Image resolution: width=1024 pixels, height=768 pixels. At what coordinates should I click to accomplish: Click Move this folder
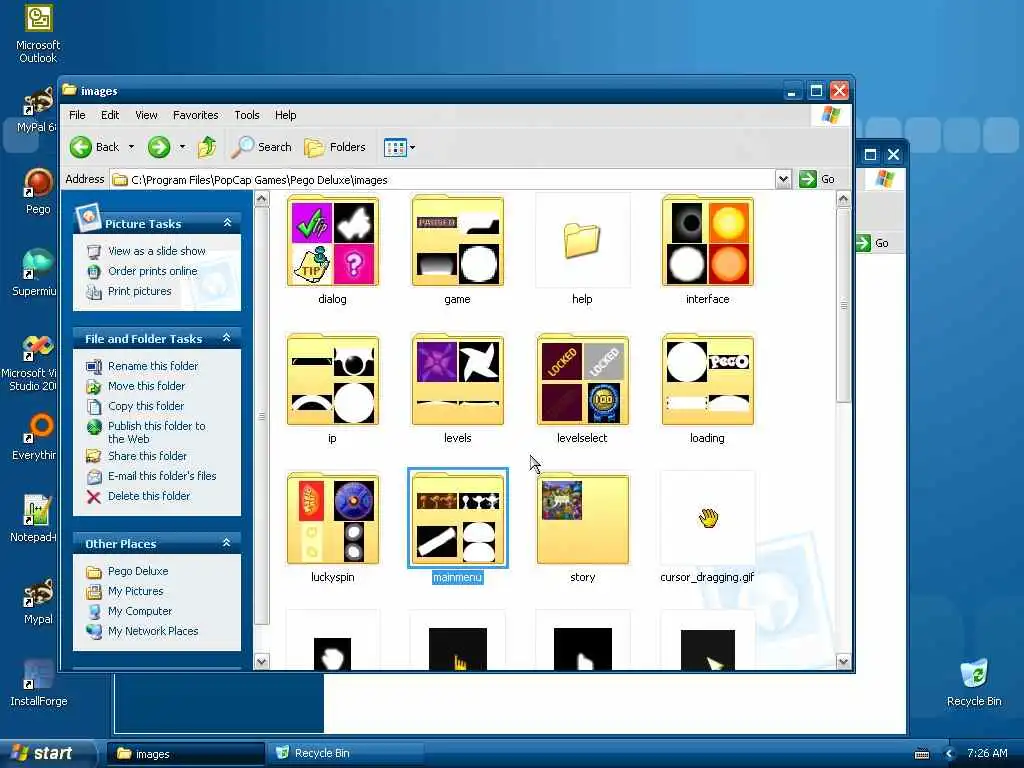[x=146, y=386]
